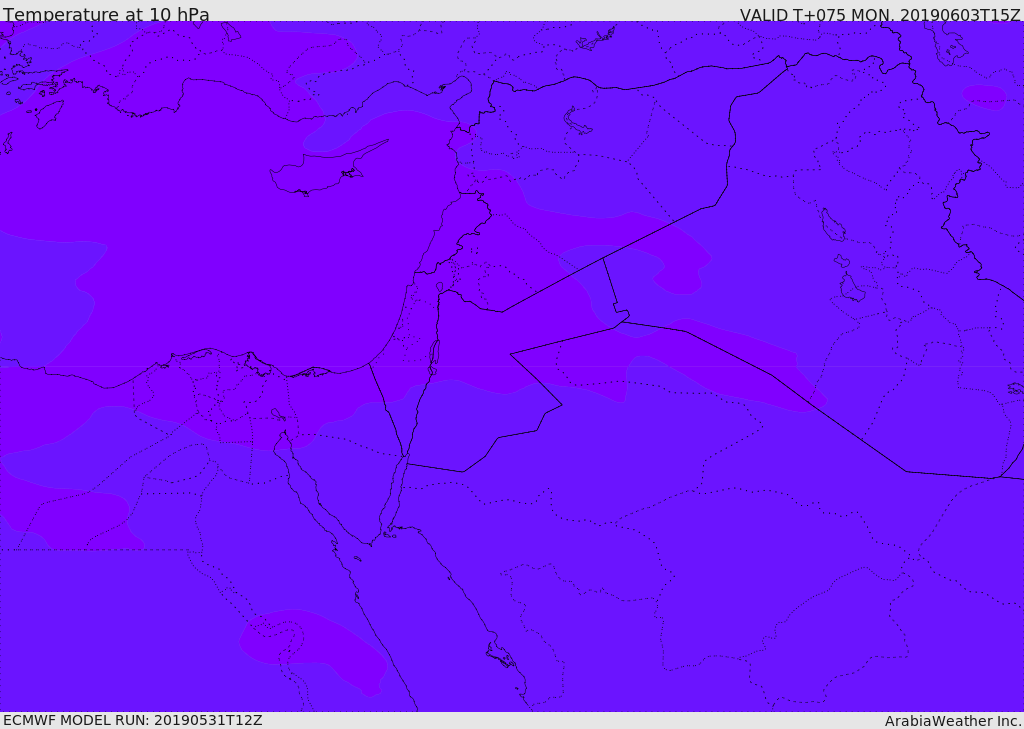Click the 'Temperature at 10 hPa' title

tap(106, 14)
